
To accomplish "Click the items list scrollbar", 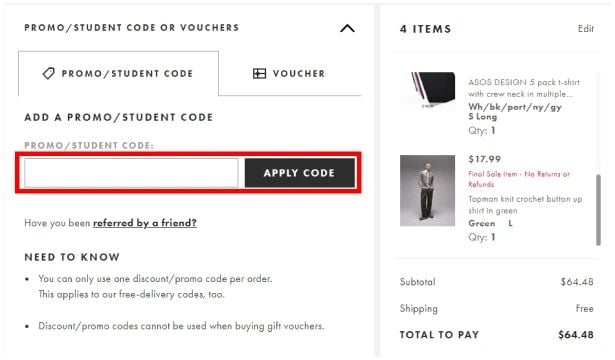I will pyautogui.click(x=598, y=210).
